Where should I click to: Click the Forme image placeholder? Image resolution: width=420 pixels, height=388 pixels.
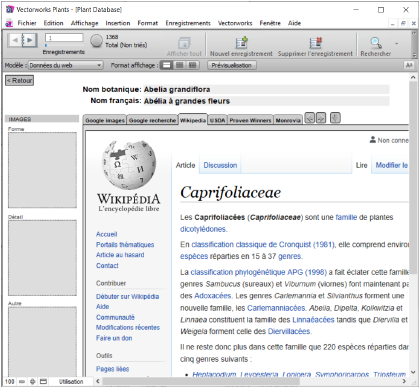[42, 170]
